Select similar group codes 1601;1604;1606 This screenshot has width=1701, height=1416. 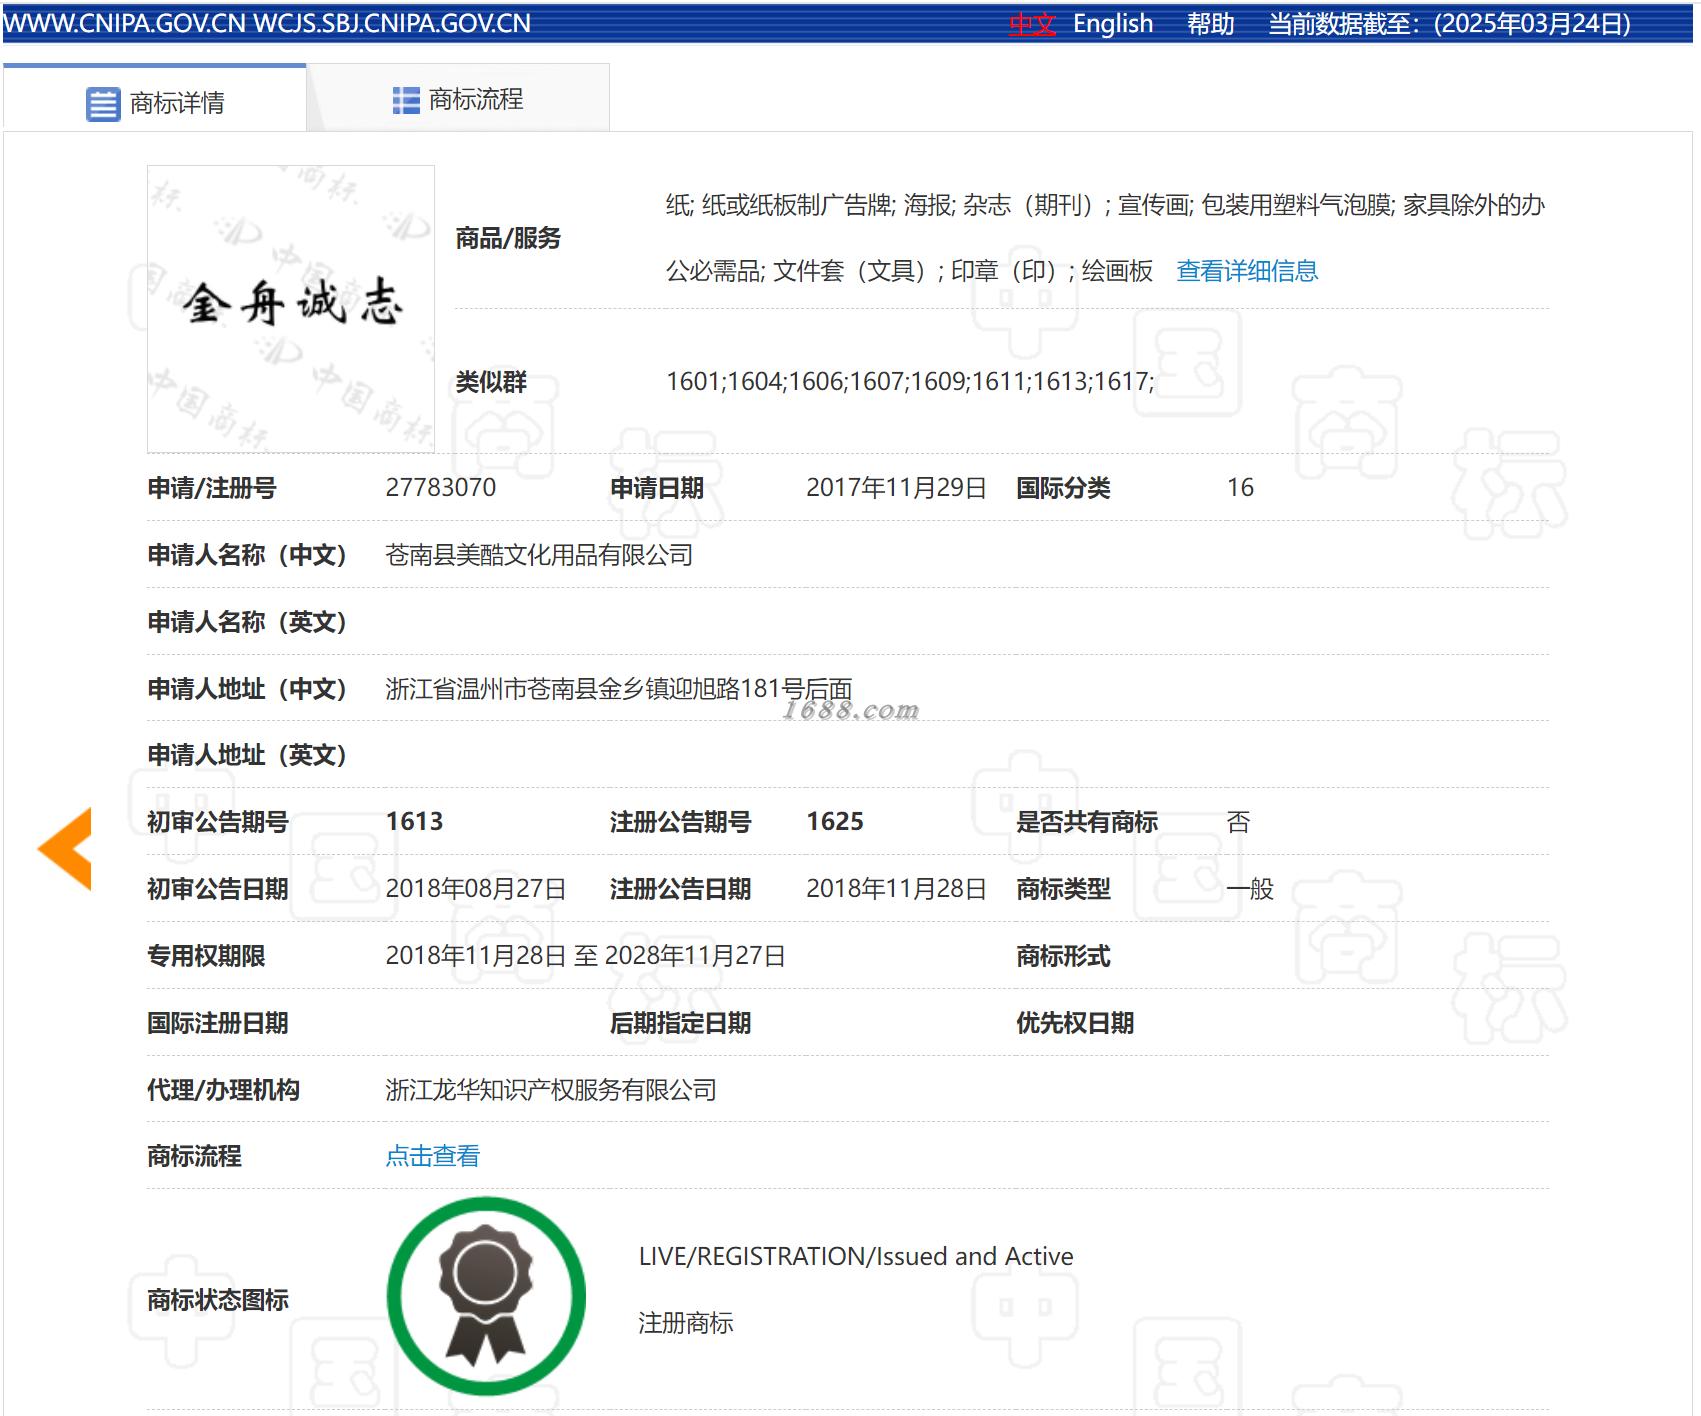click(756, 382)
